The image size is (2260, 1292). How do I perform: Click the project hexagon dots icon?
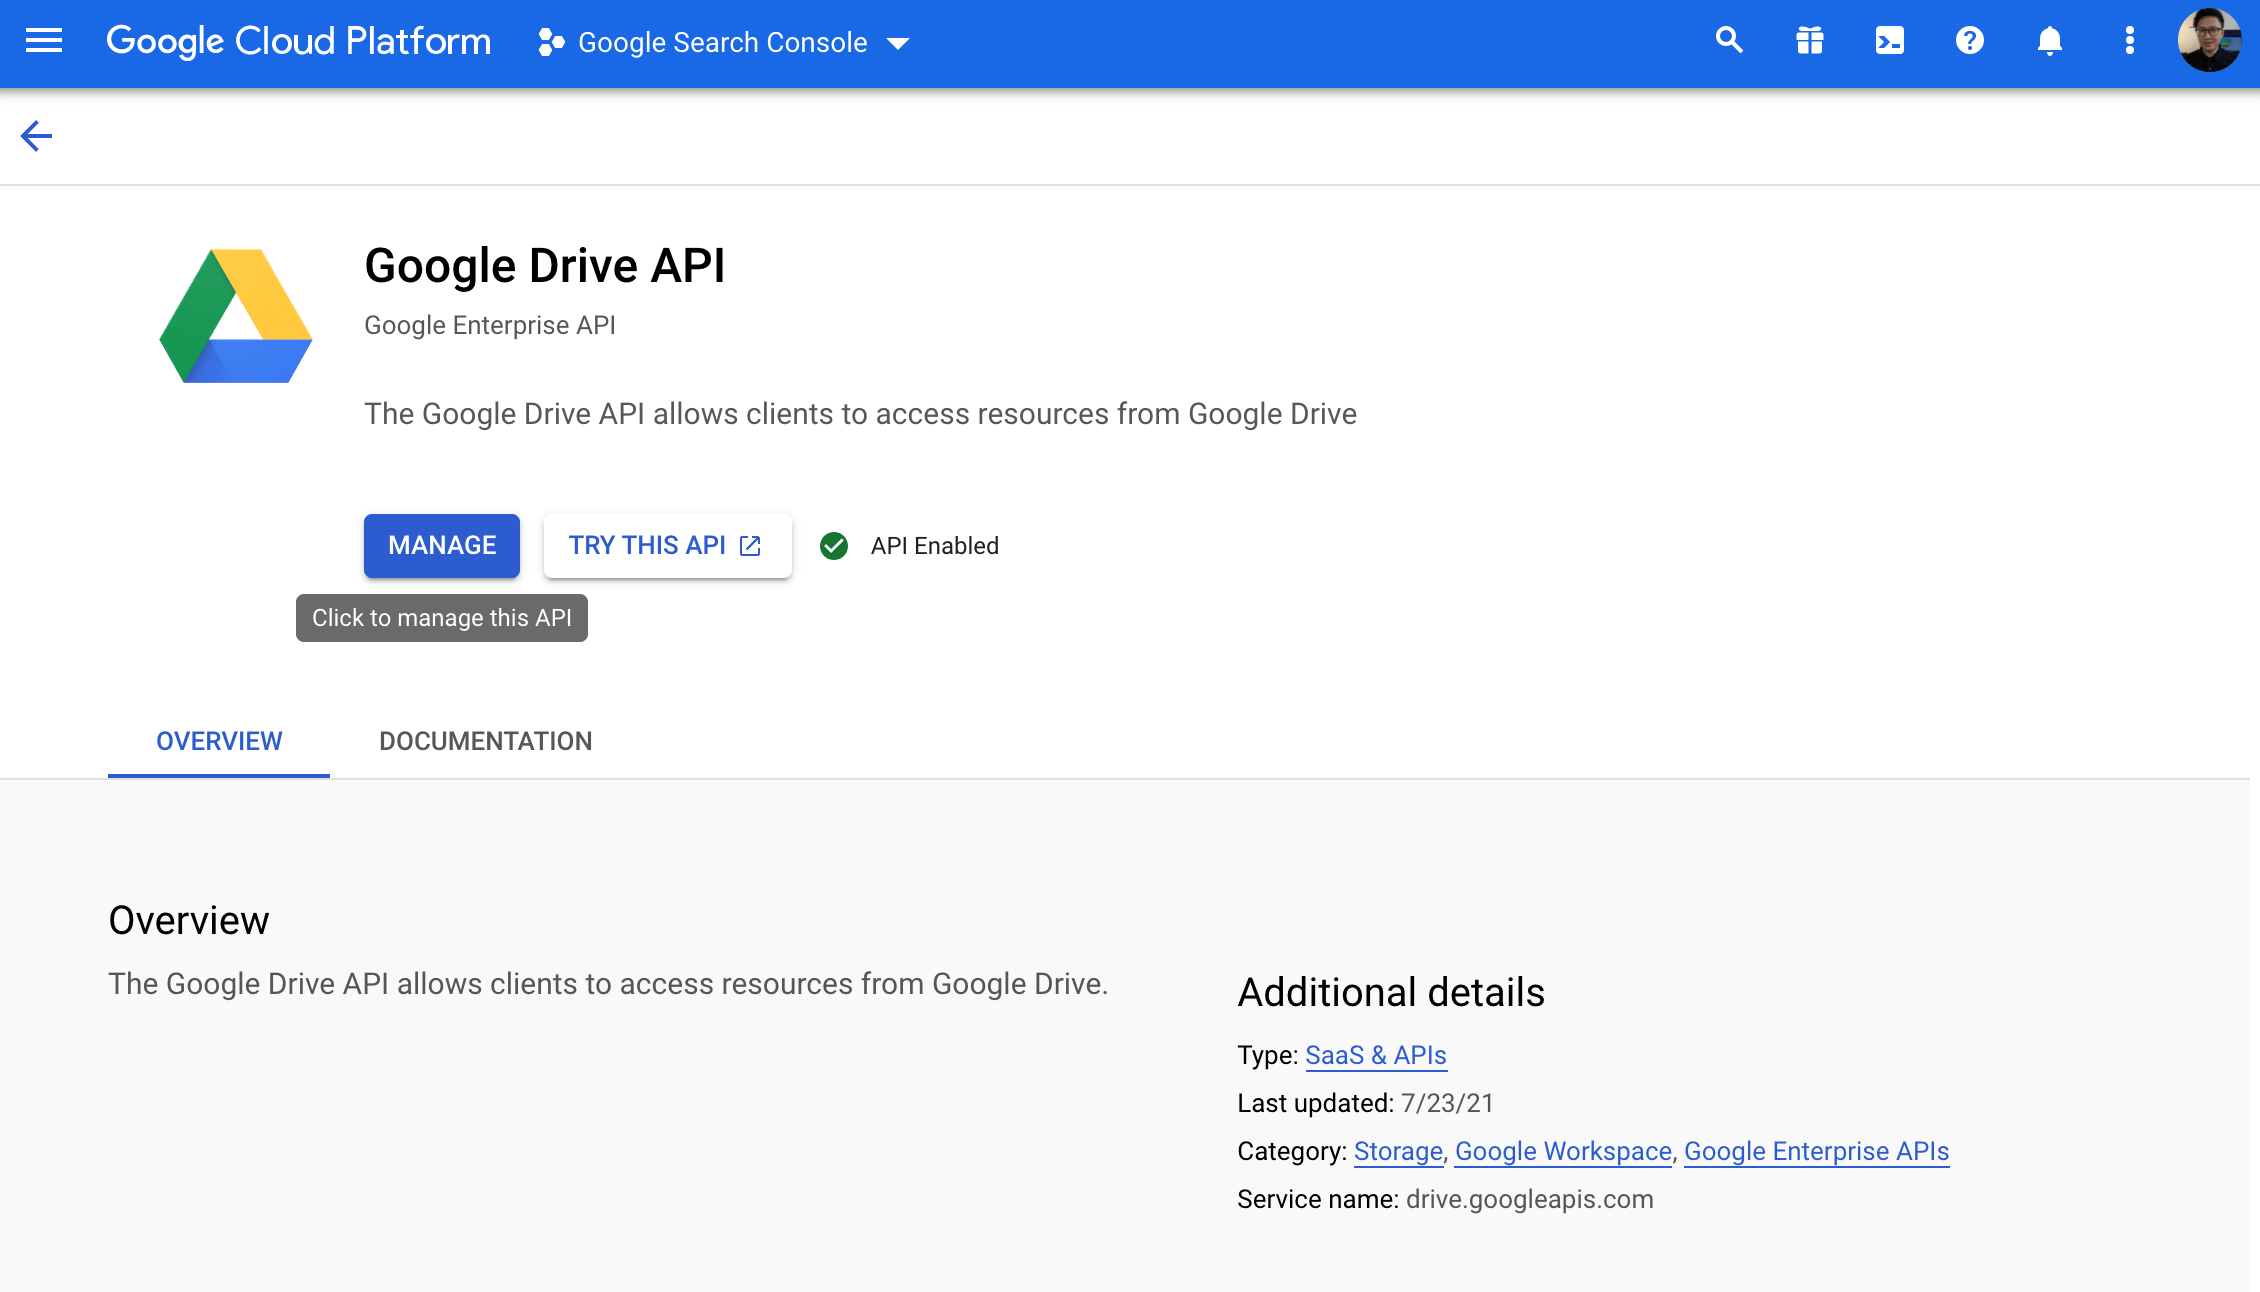[x=551, y=42]
